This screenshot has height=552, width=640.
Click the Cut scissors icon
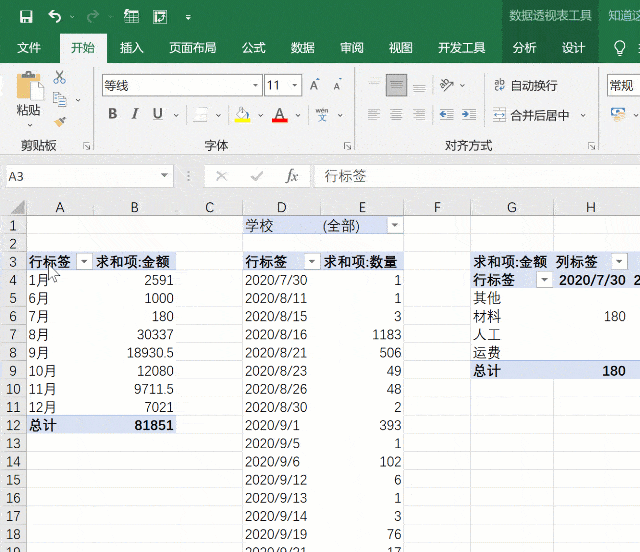60,77
